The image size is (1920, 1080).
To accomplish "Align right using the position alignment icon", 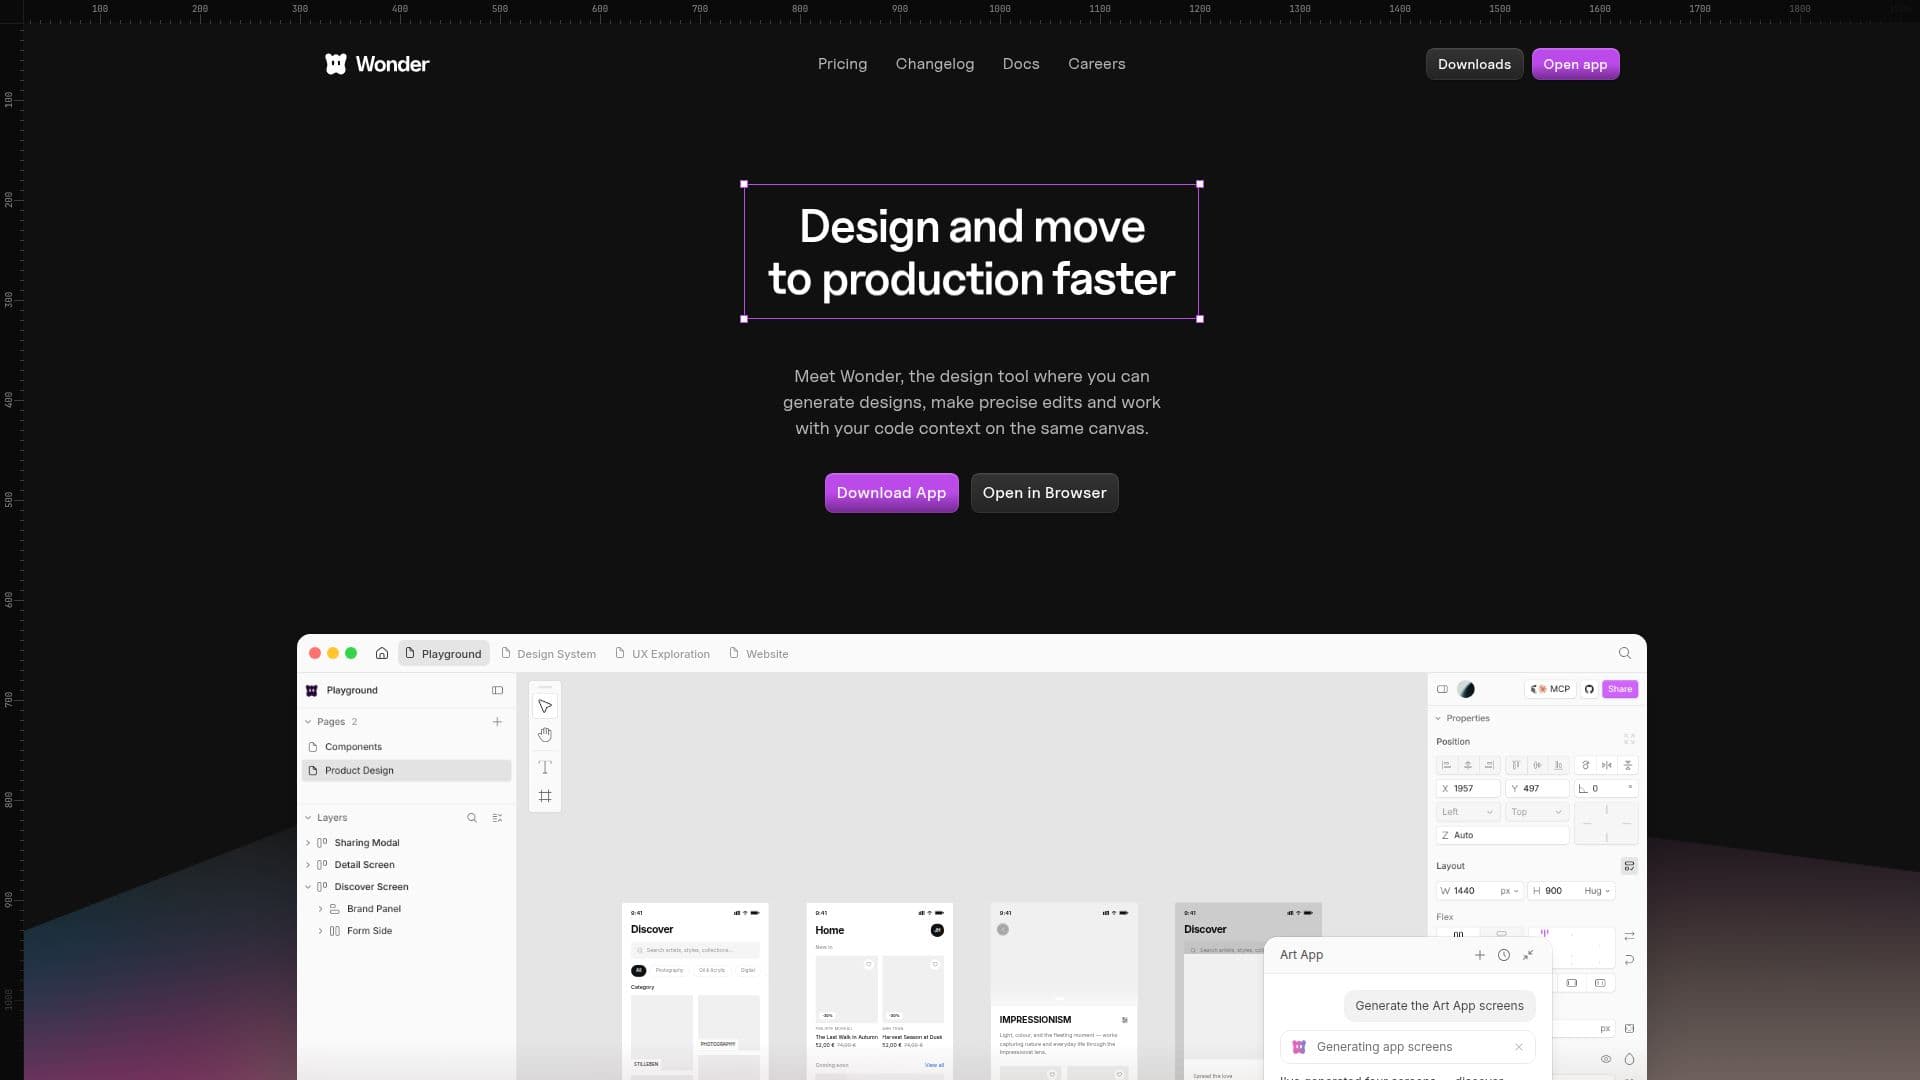I will (x=1489, y=765).
